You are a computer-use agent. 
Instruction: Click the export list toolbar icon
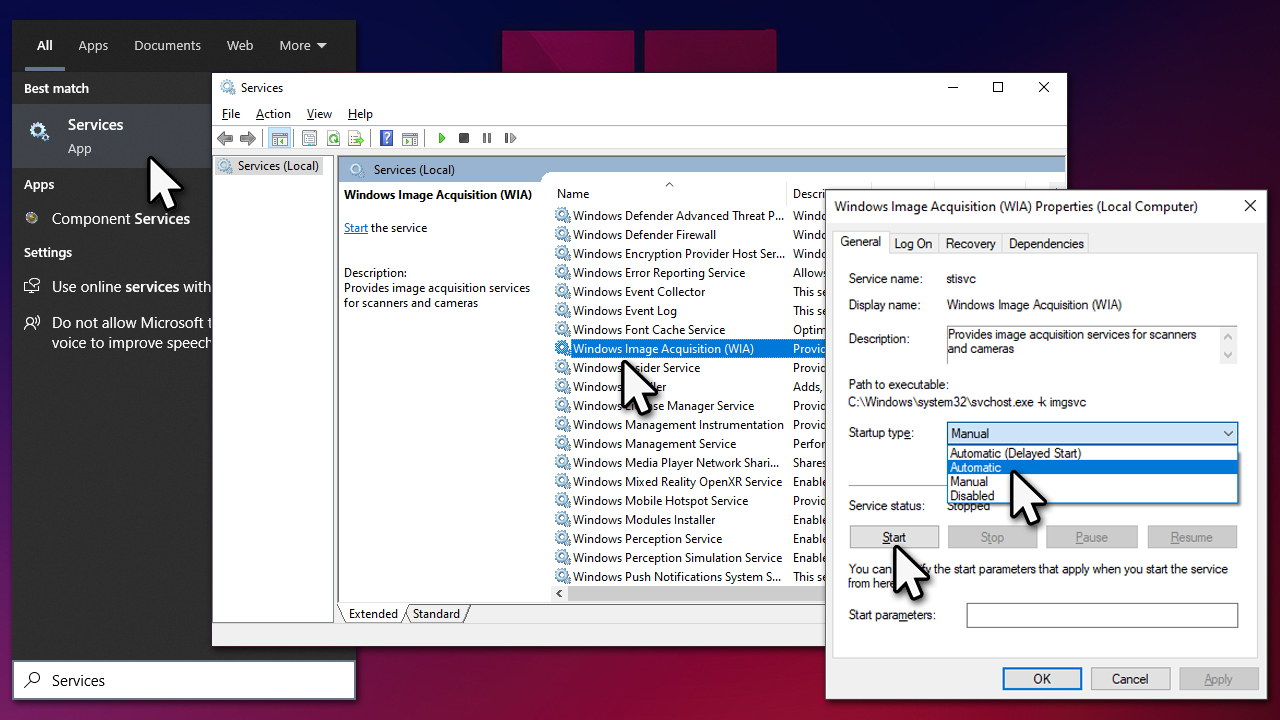coord(357,138)
